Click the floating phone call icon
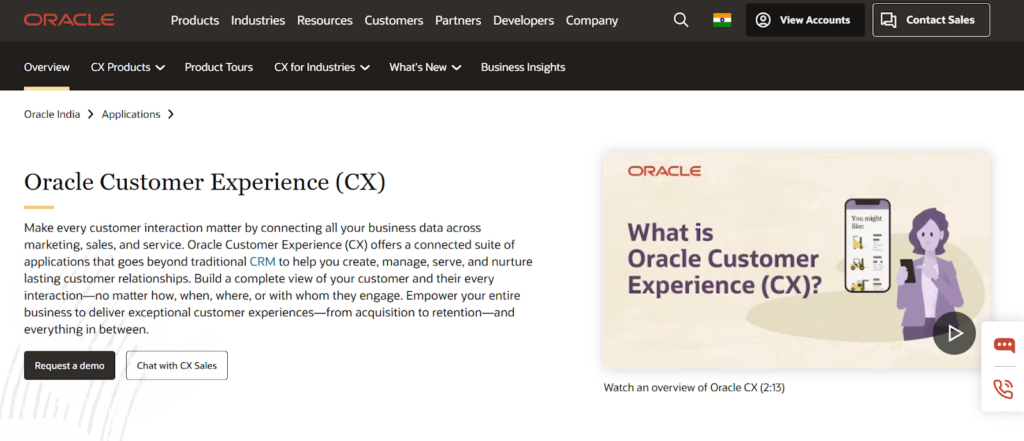 1003,389
